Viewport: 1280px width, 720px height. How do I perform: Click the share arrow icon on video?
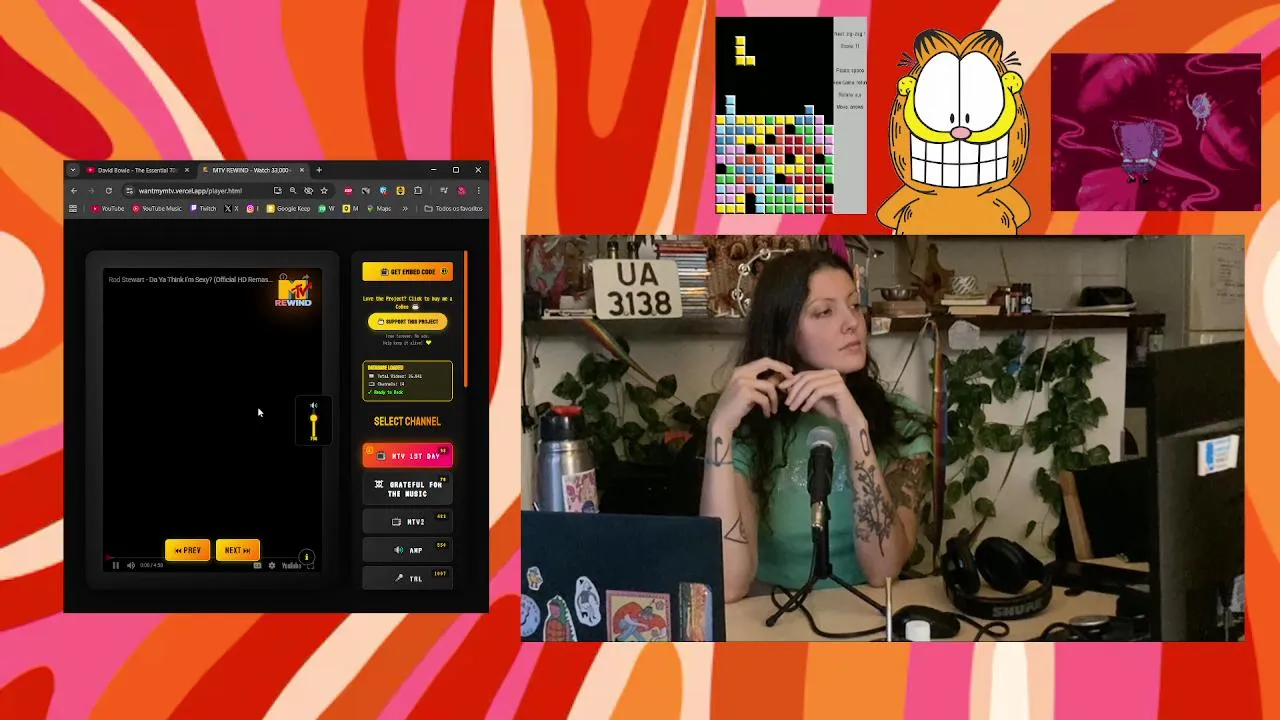click(x=306, y=277)
